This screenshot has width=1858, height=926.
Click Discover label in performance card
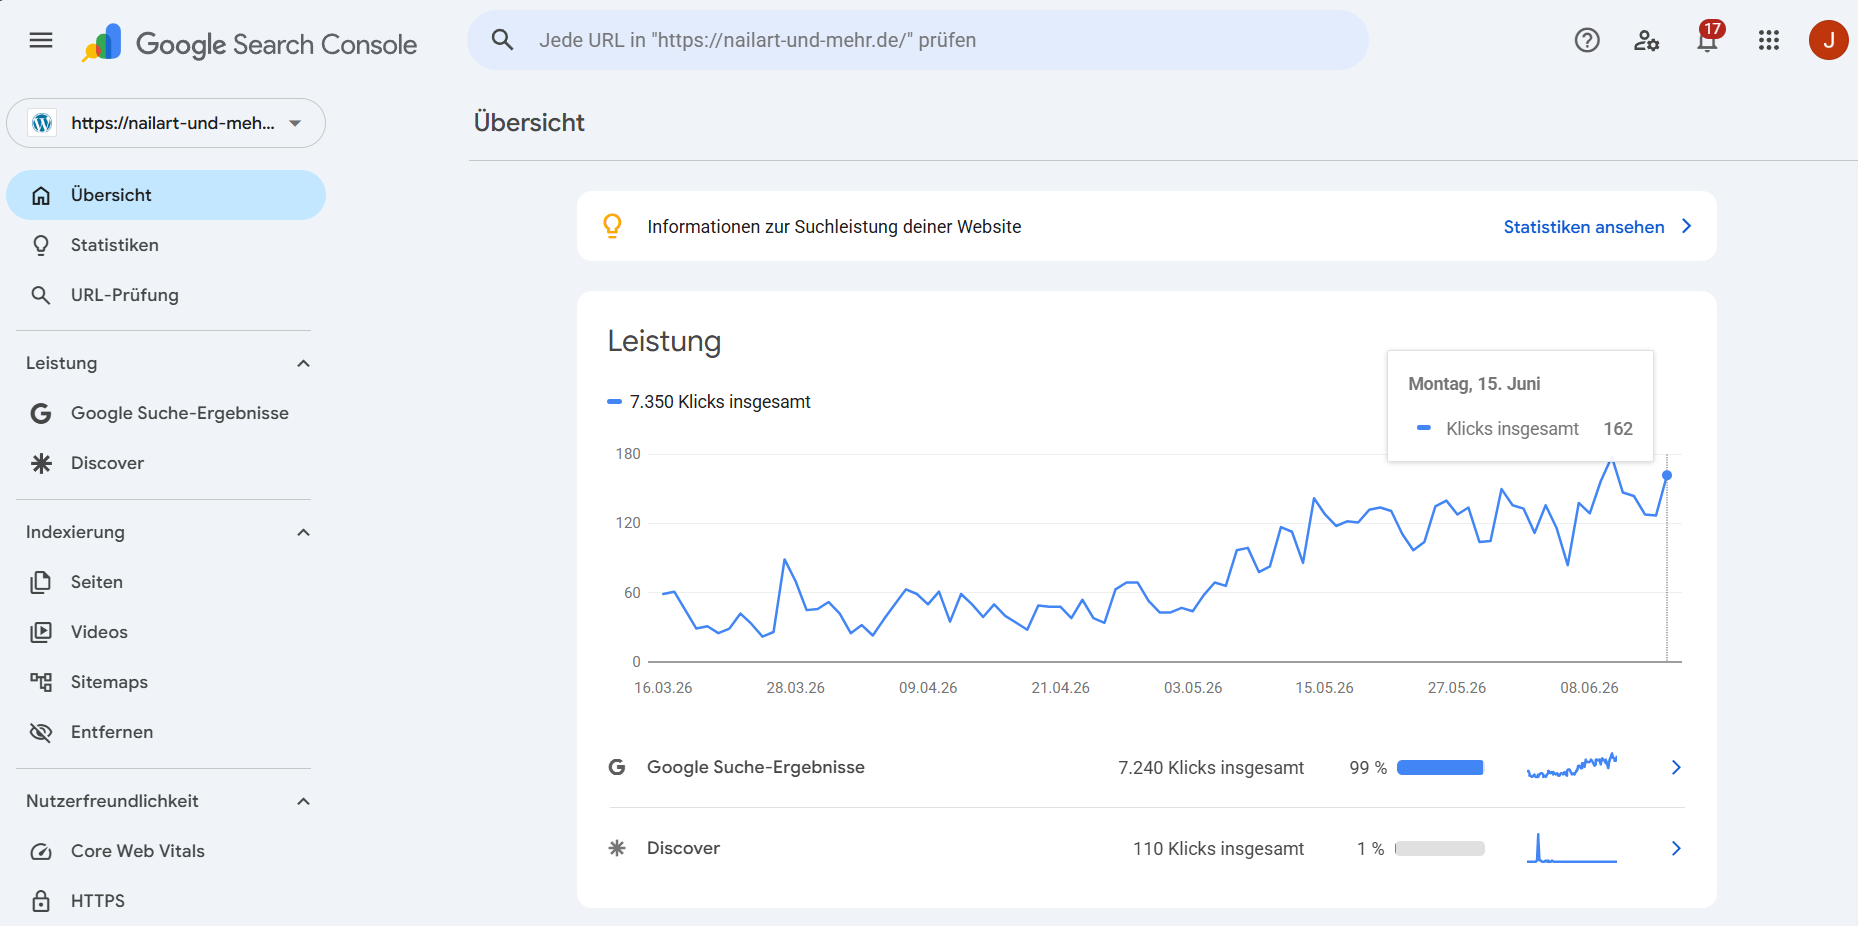pyautogui.click(x=683, y=848)
